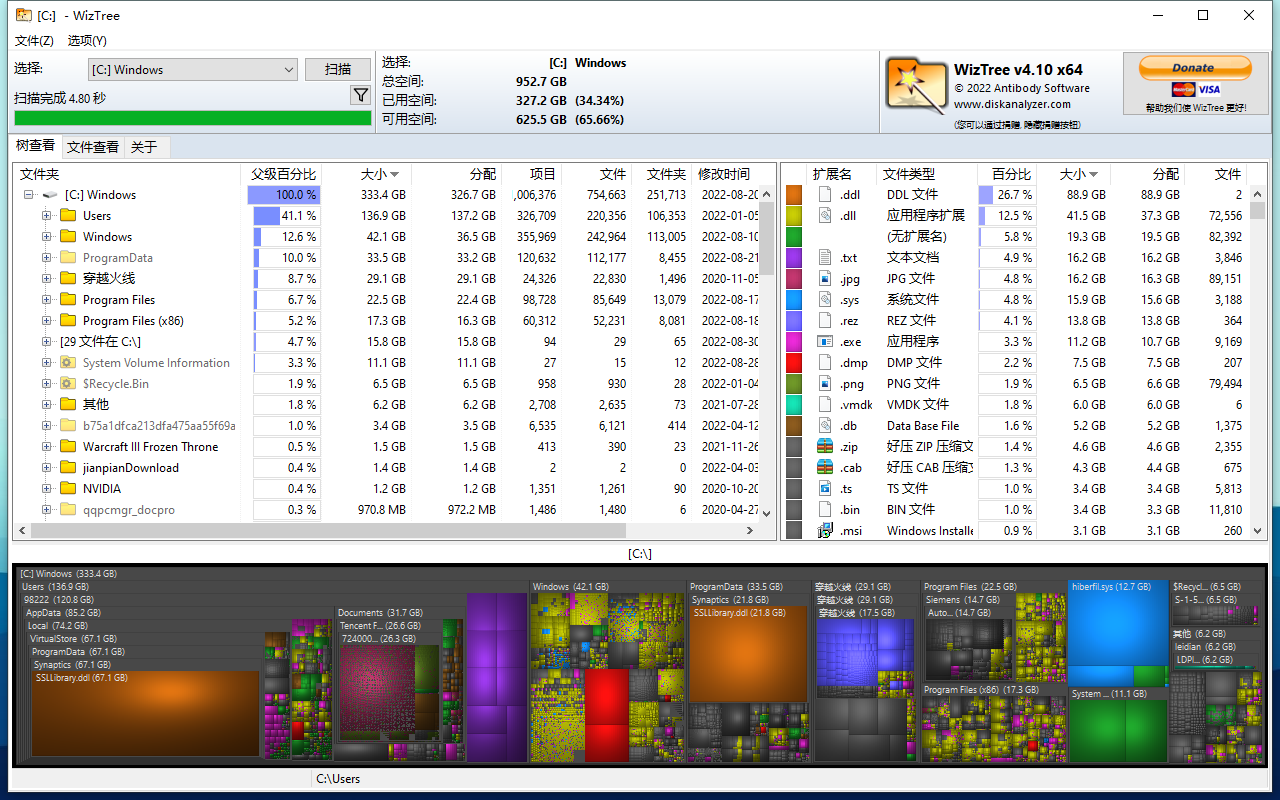Image resolution: width=1280 pixels, height=800 pixels.
Task: Open the drive selection dropdown
Action: point(288,70)
